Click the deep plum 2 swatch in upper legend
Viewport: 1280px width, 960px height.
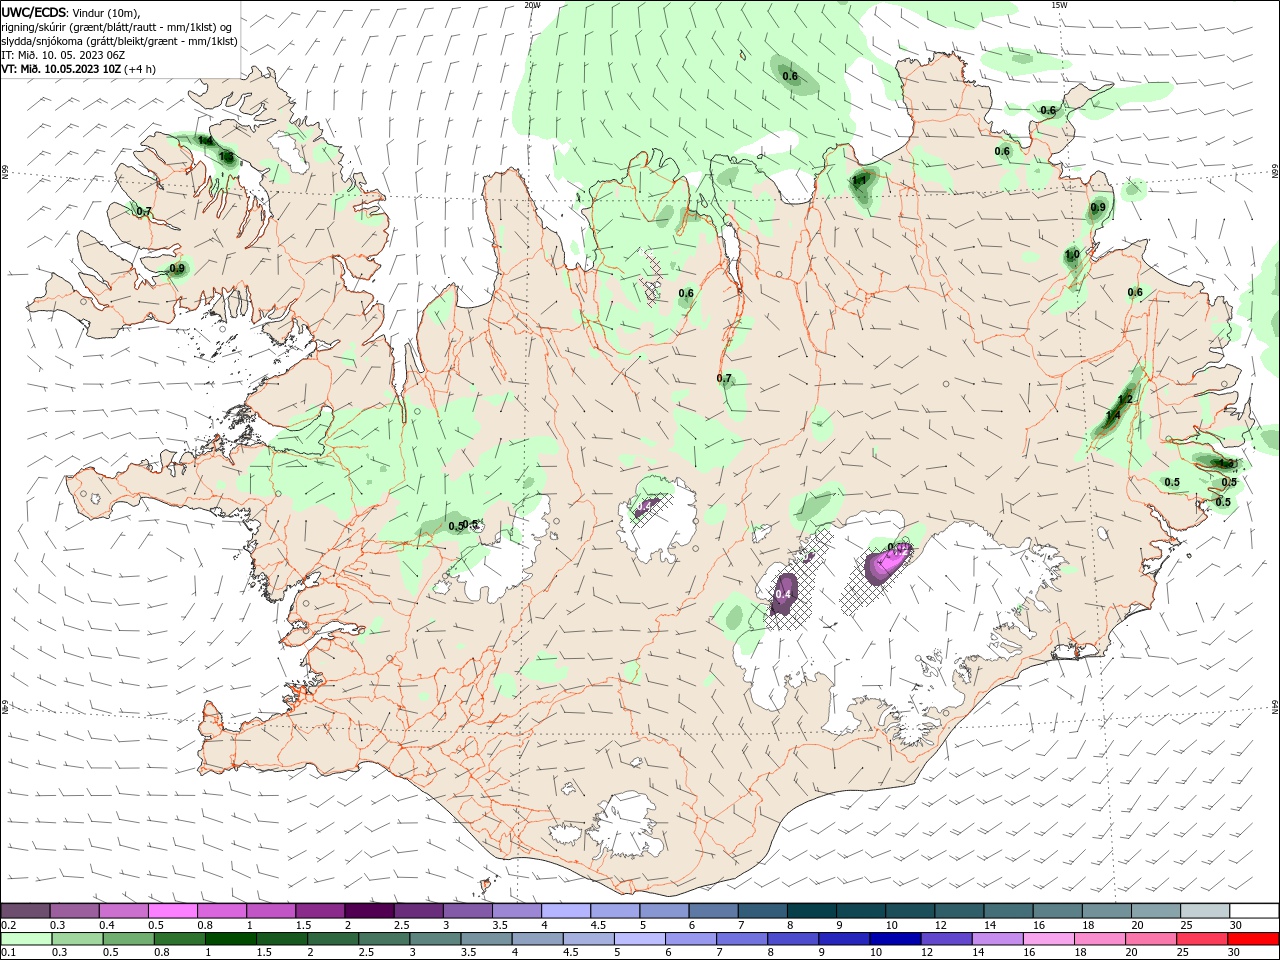click(369, 911)
